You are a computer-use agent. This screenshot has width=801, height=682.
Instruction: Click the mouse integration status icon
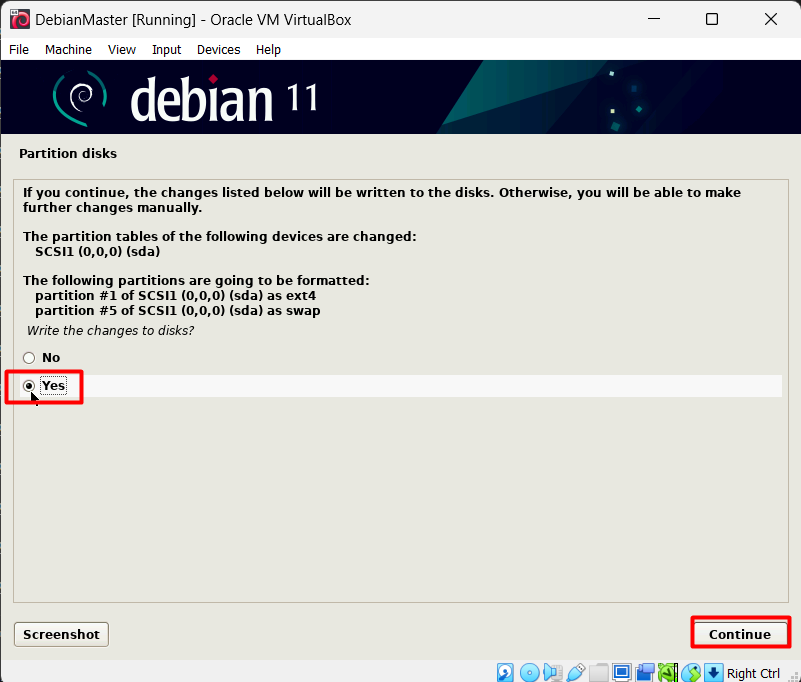691,673
